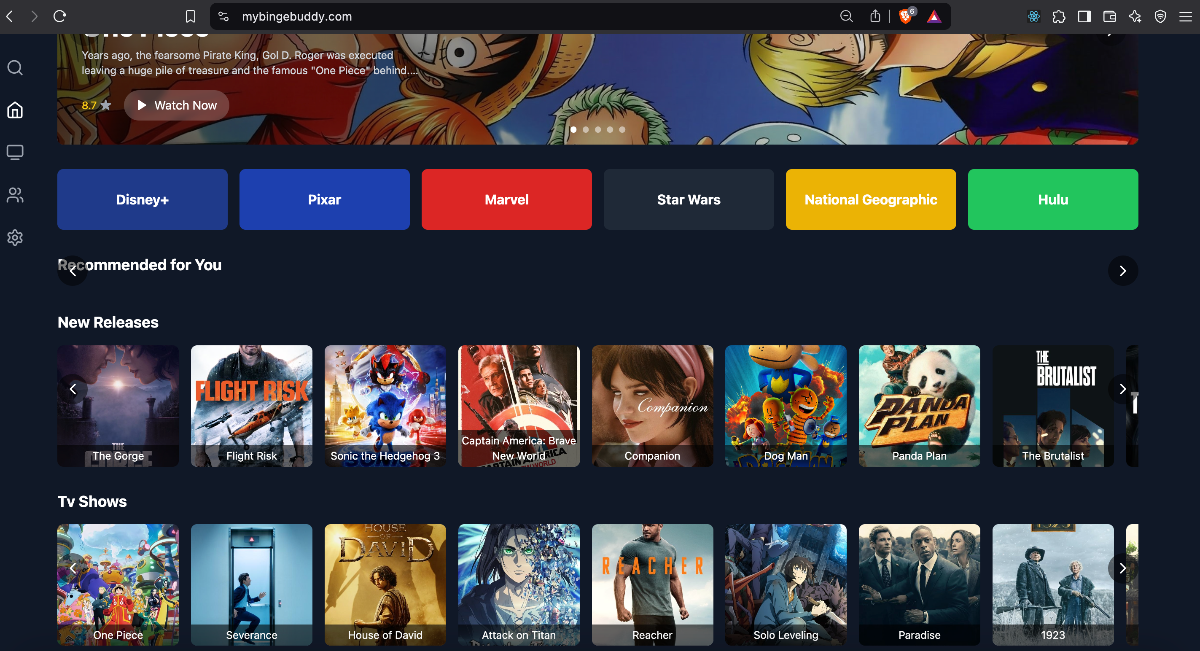Click the 8.7 star rating
Screen dimensions: 1200x651
point(96,105)
